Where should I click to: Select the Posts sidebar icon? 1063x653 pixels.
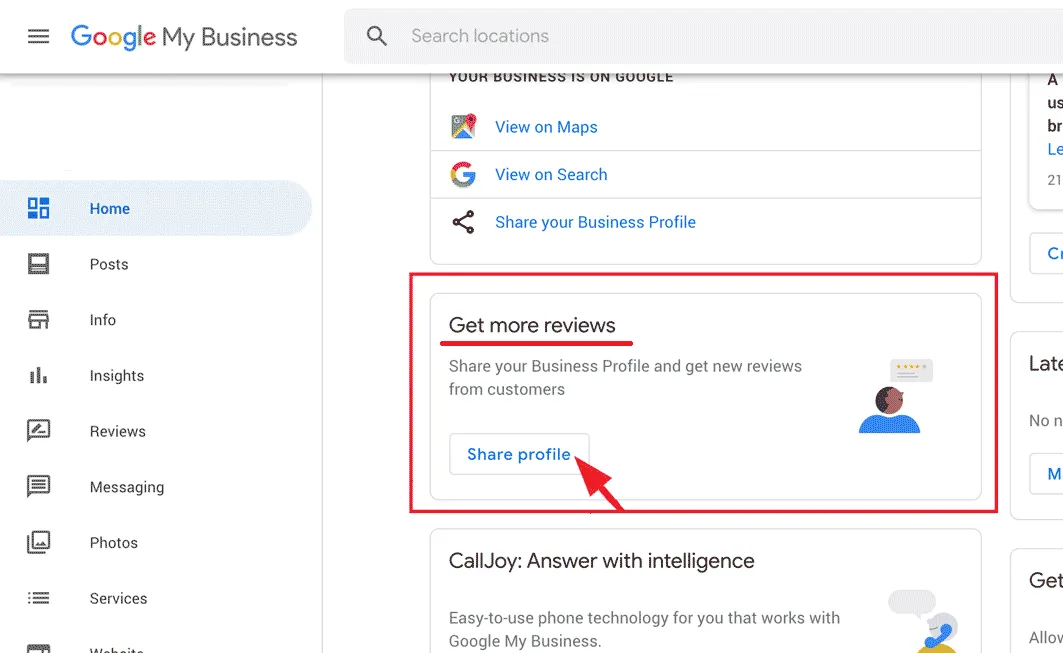pos(38,264)
